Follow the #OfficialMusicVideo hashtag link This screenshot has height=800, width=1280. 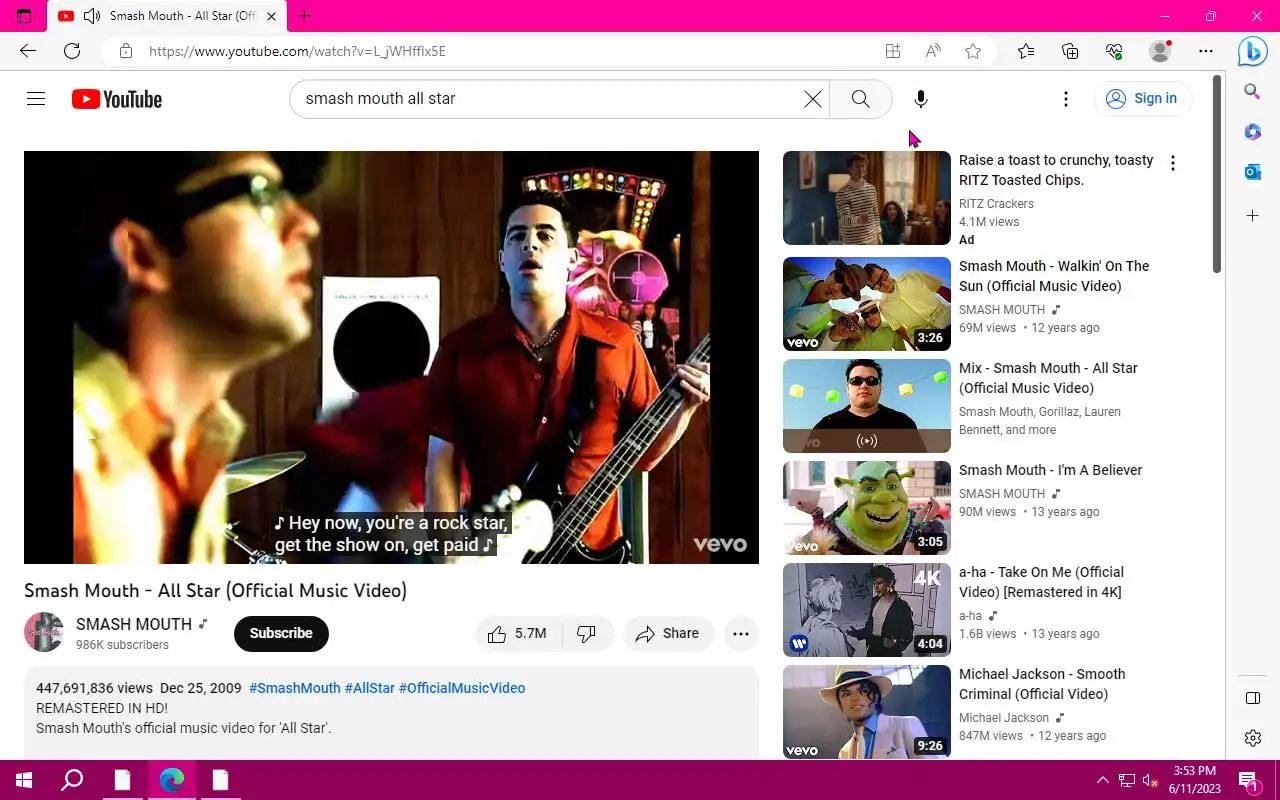[462, 688]
